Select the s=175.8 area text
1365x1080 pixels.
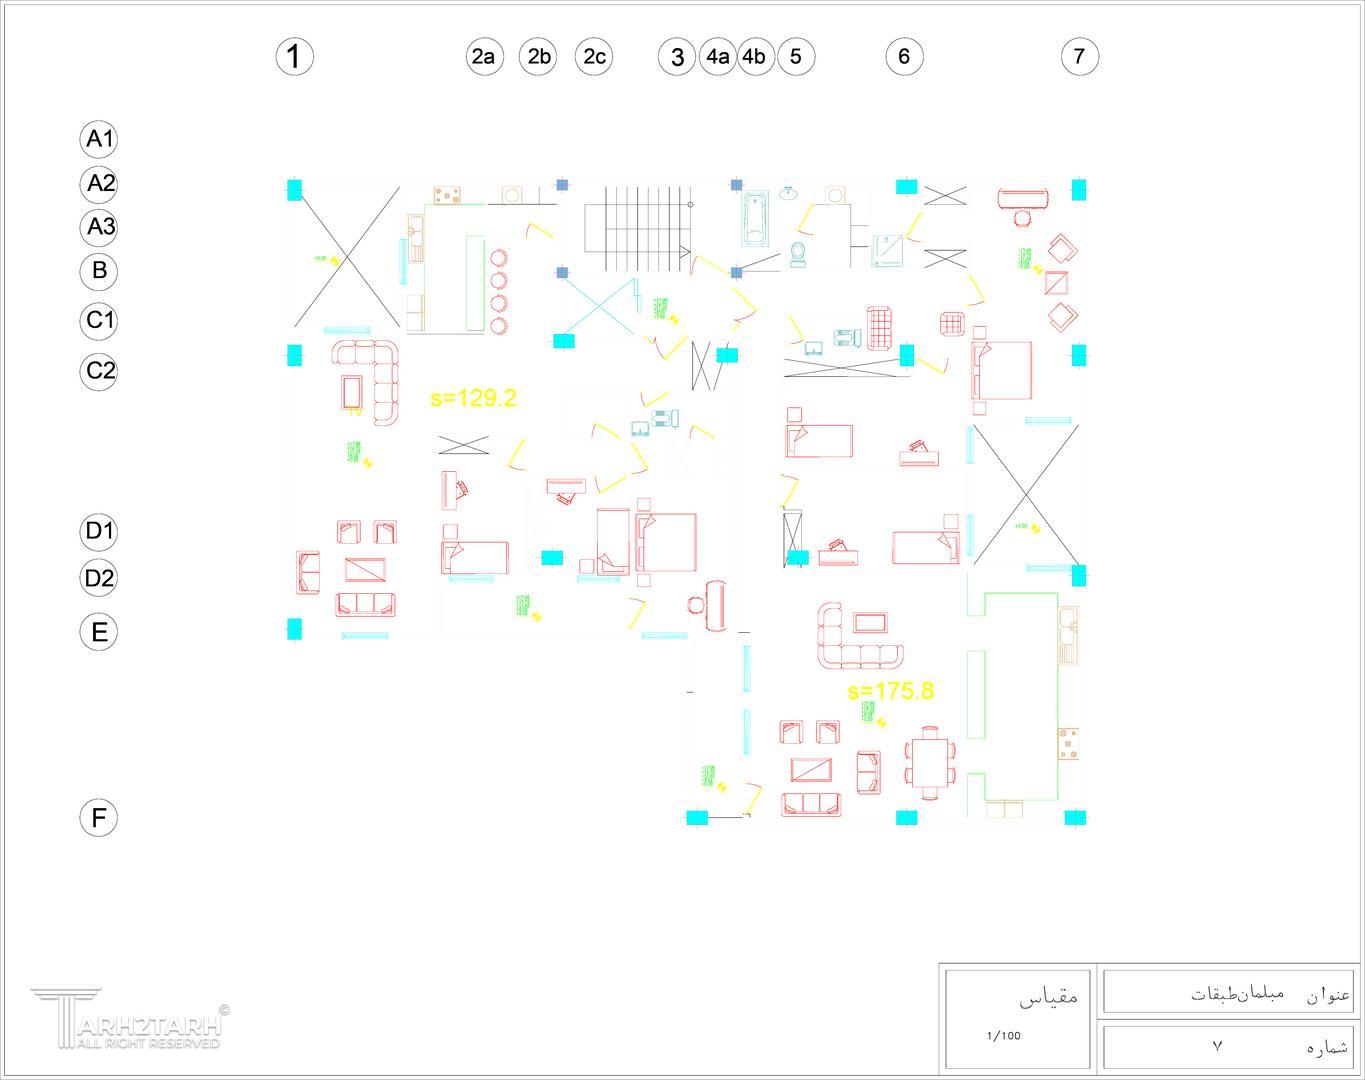click(890, 691)
